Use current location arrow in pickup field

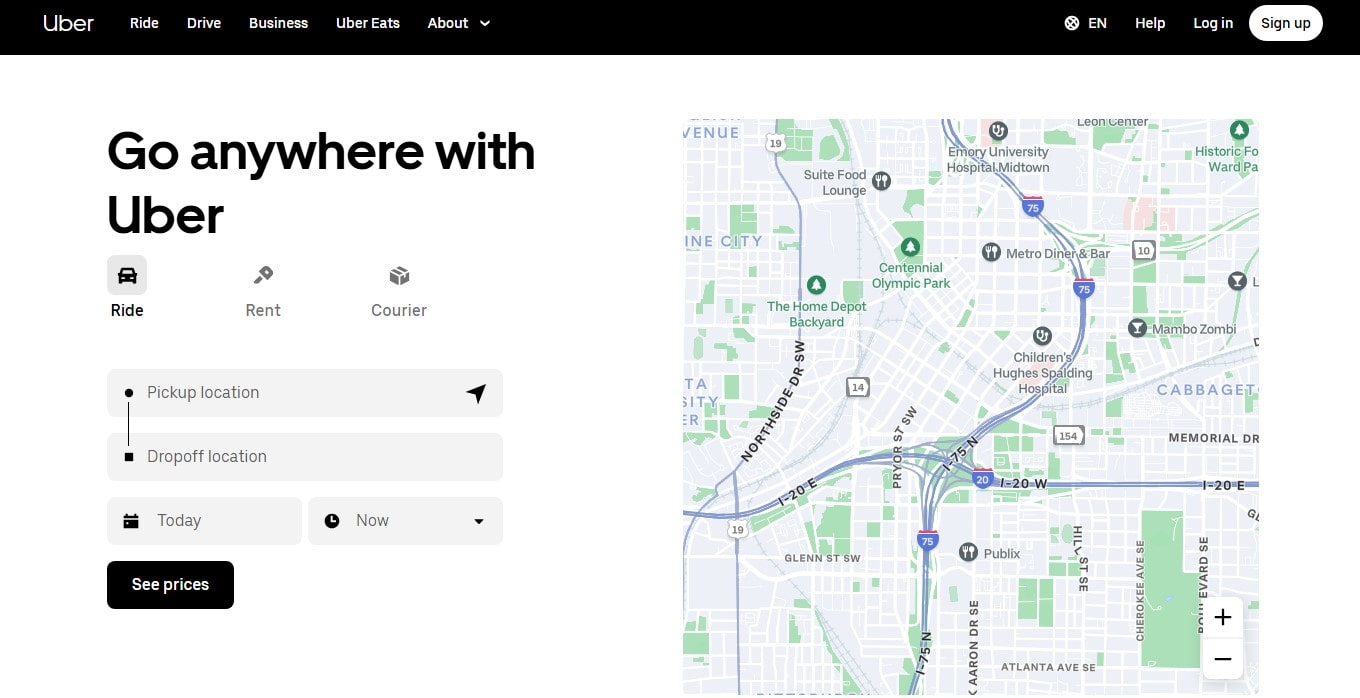point(476,393)
